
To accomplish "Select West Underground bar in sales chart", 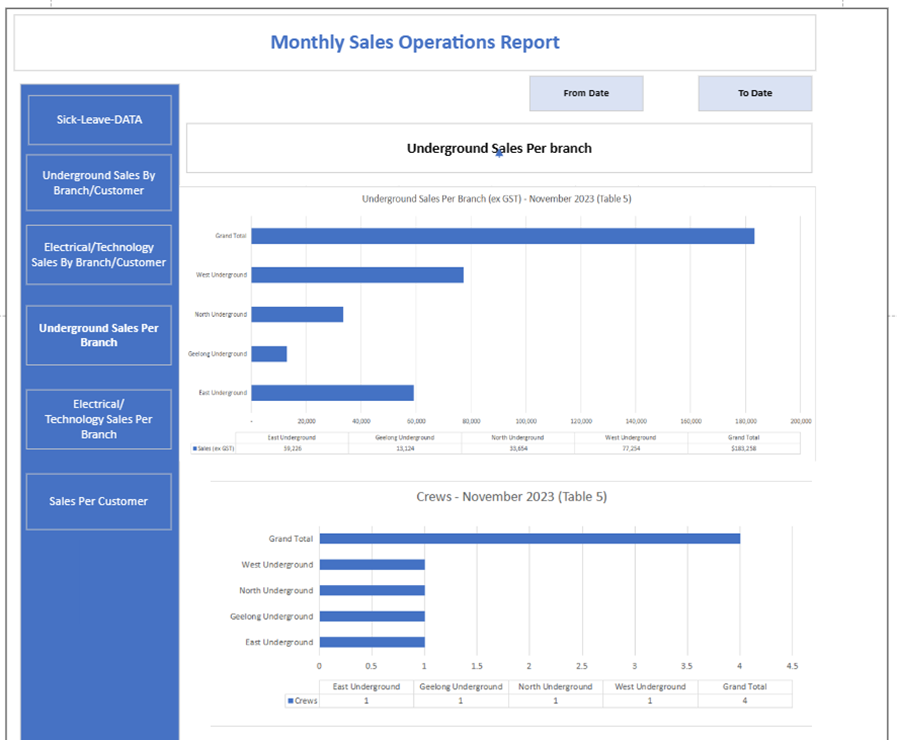I will pyautogui.click(x=357, y=275).
